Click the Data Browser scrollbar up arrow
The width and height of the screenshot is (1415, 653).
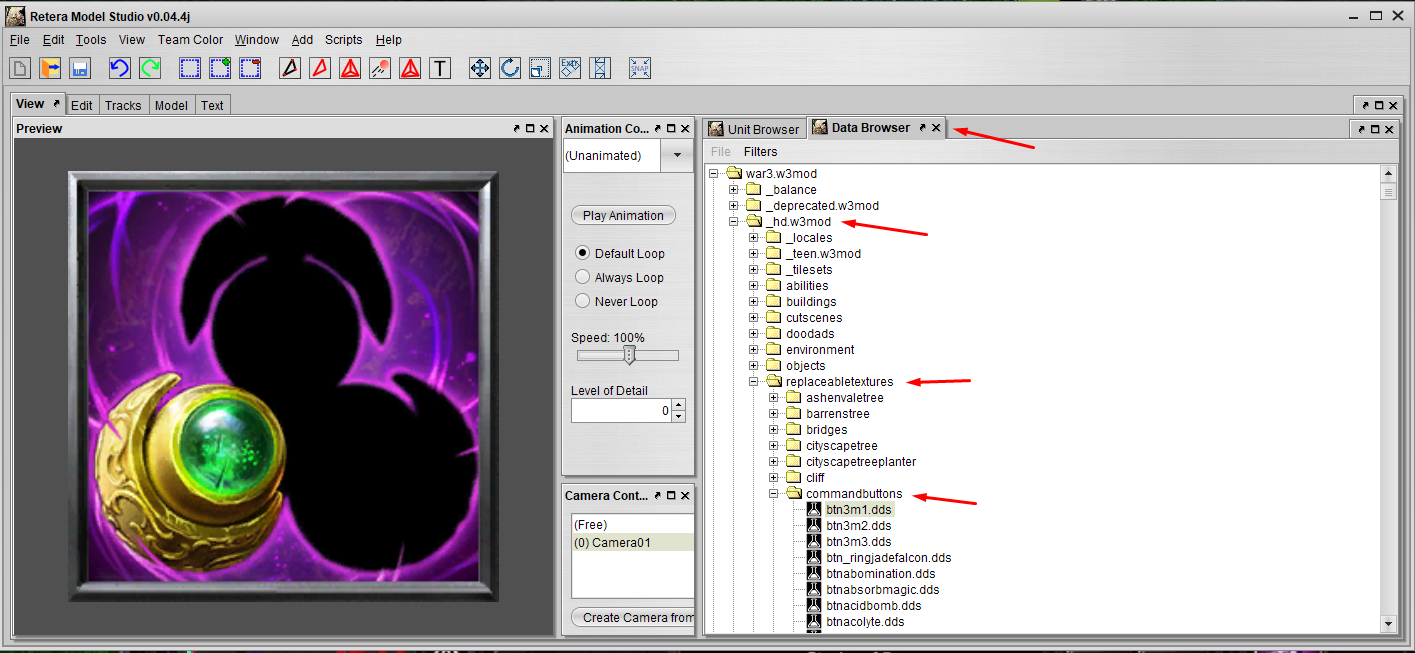pyautogui.click(x=1388, y=174)
